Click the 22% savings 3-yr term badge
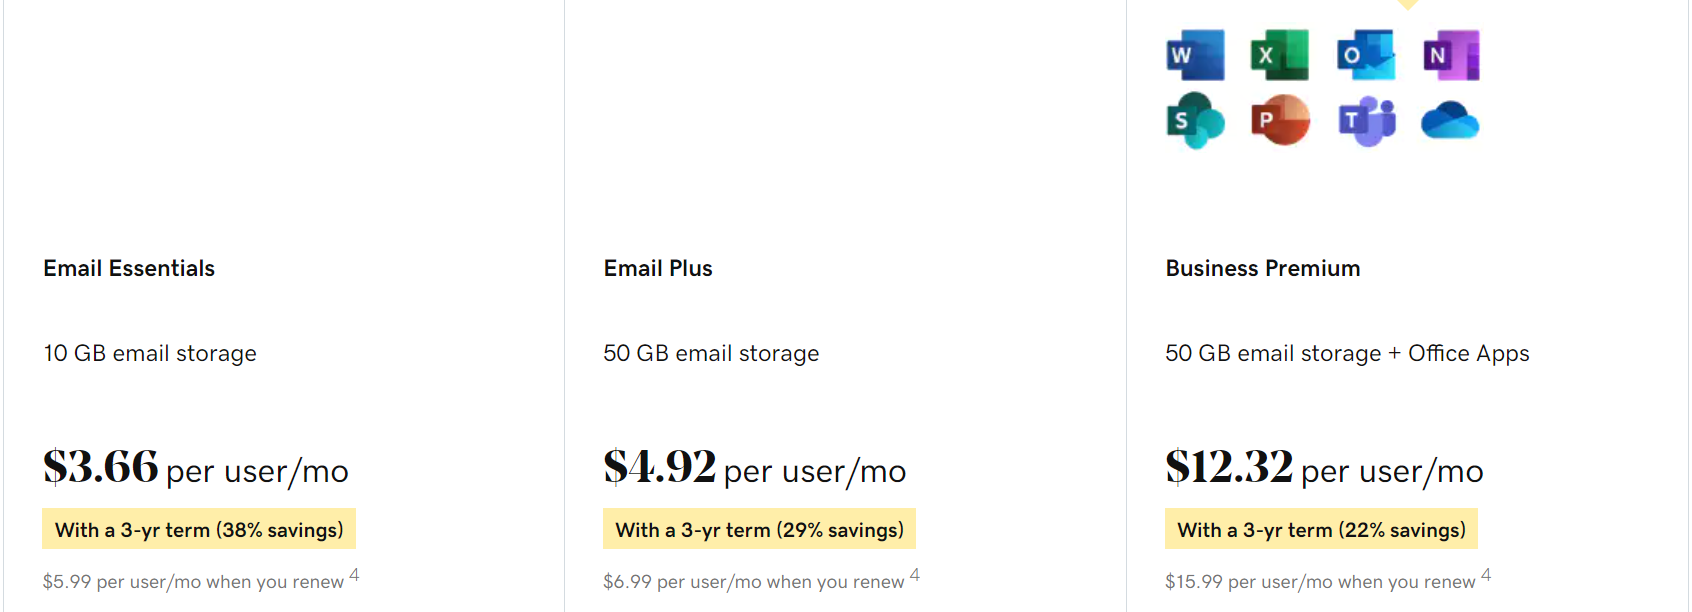This screenshot has height=612, width=1692. [1321, 530]
